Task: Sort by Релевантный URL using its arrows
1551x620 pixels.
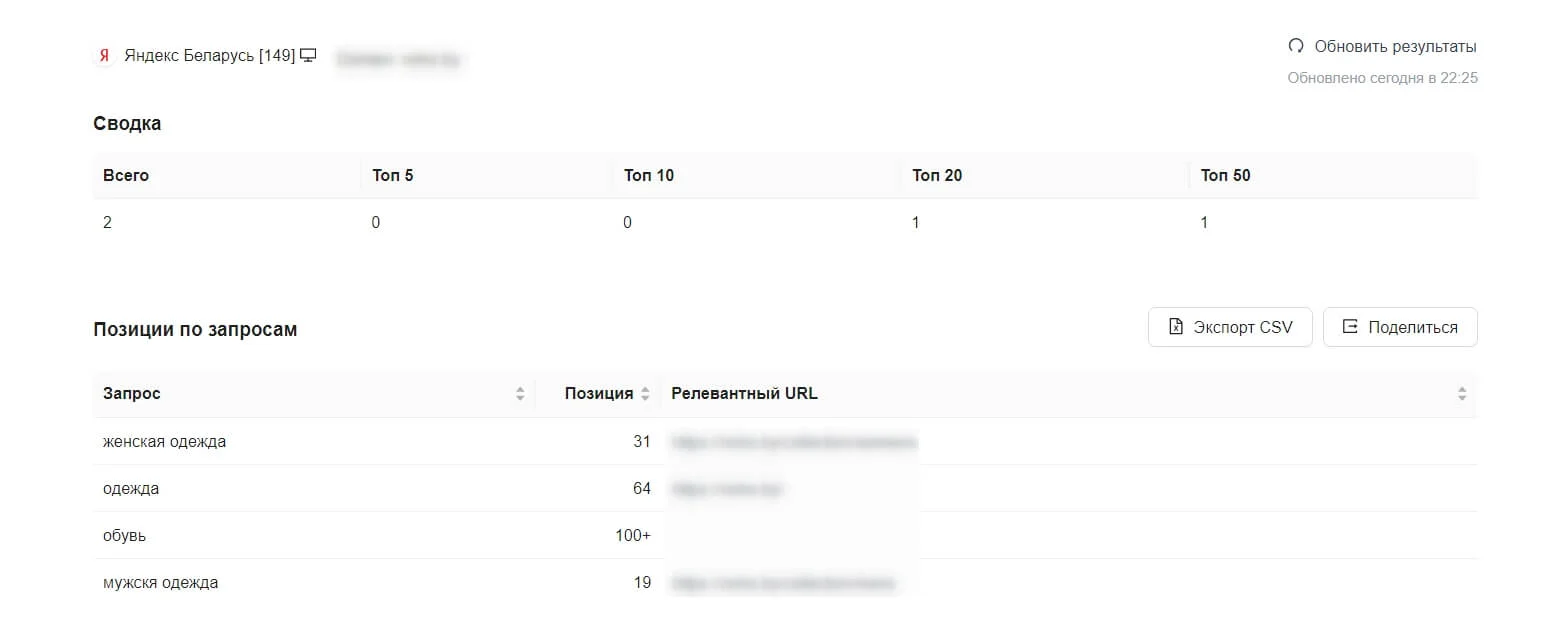Action: point(1462,394)
